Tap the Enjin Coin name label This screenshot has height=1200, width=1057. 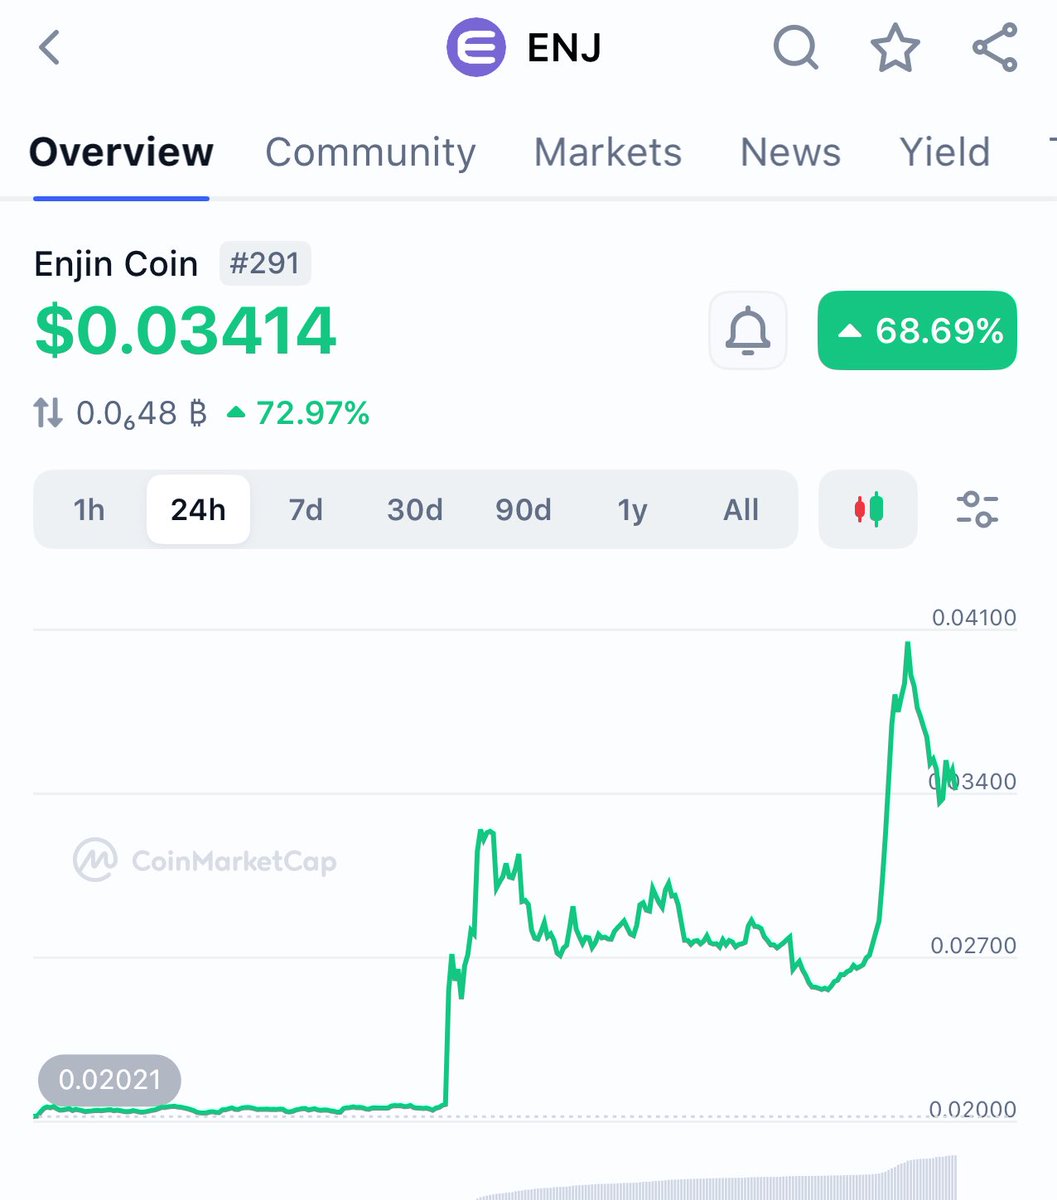point(116,264)
